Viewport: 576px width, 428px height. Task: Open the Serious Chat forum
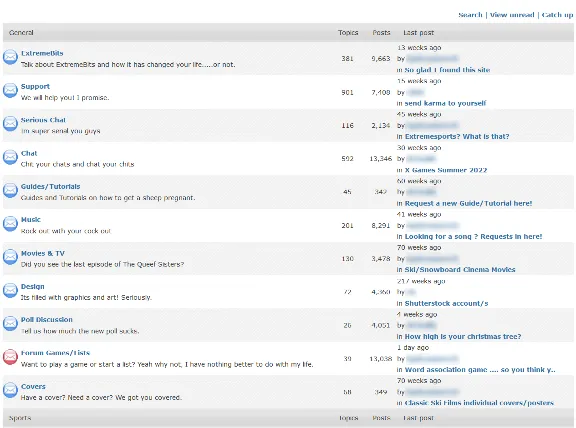pyautogui.click(x=43, y=120)
